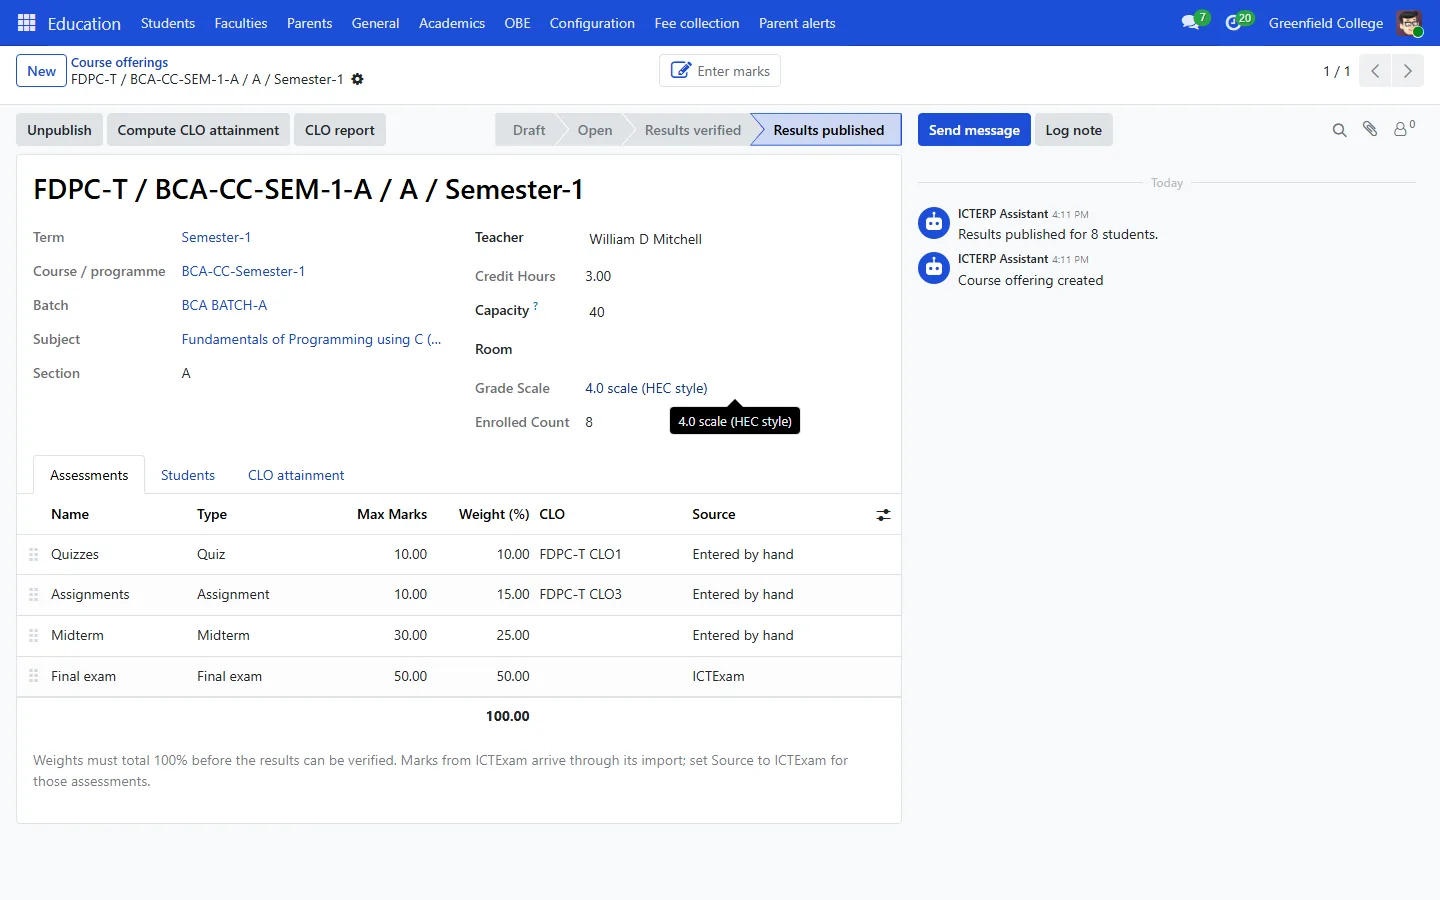Click the Log note button

point(1073,130)
